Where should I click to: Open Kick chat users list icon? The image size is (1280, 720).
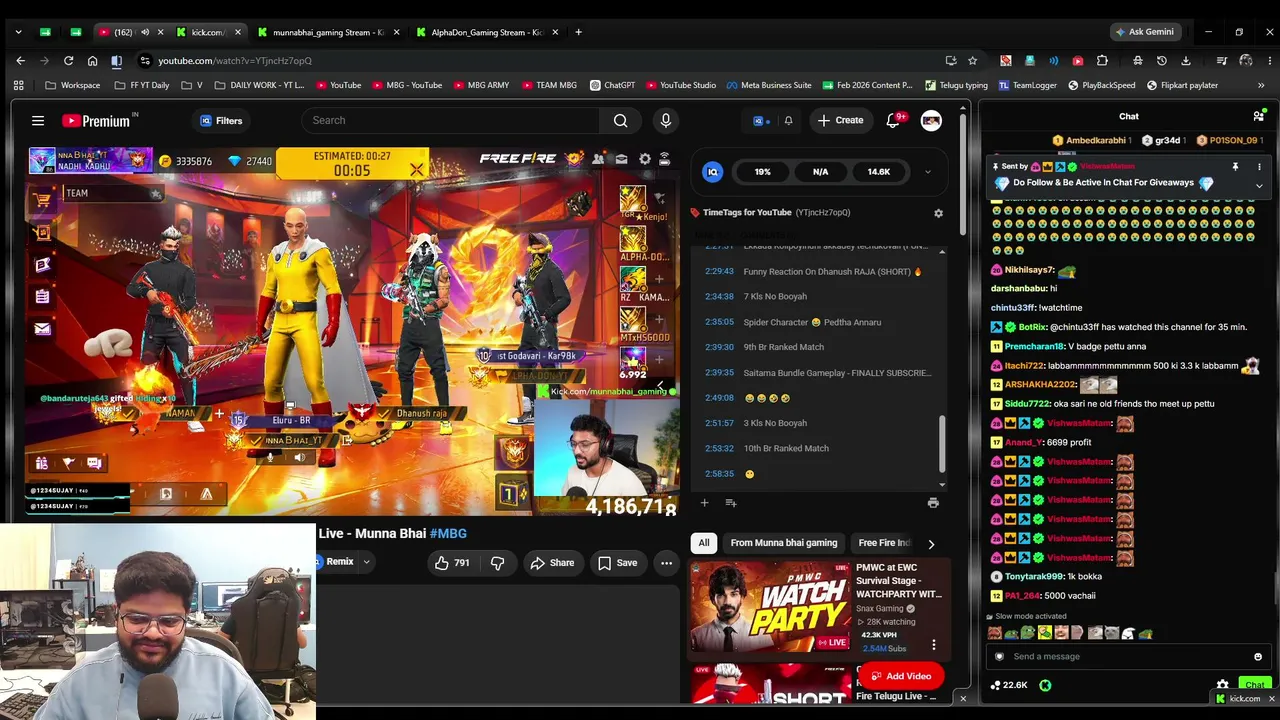coord(1258,117)
